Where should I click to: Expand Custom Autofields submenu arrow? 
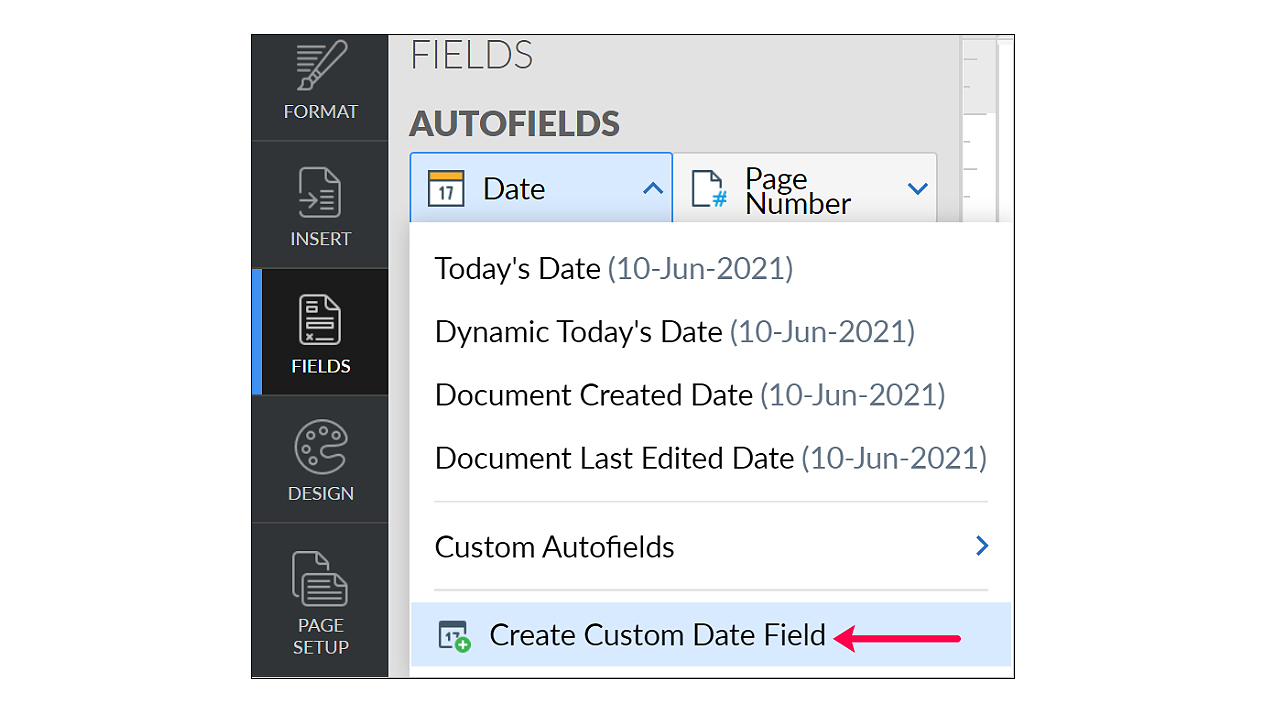pyautogui.click(x=982, y=546)
